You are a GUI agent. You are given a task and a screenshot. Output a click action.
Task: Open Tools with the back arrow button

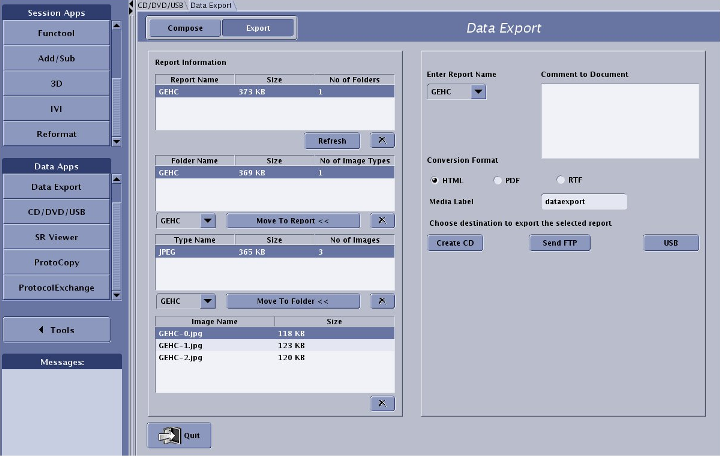[55, 330]
